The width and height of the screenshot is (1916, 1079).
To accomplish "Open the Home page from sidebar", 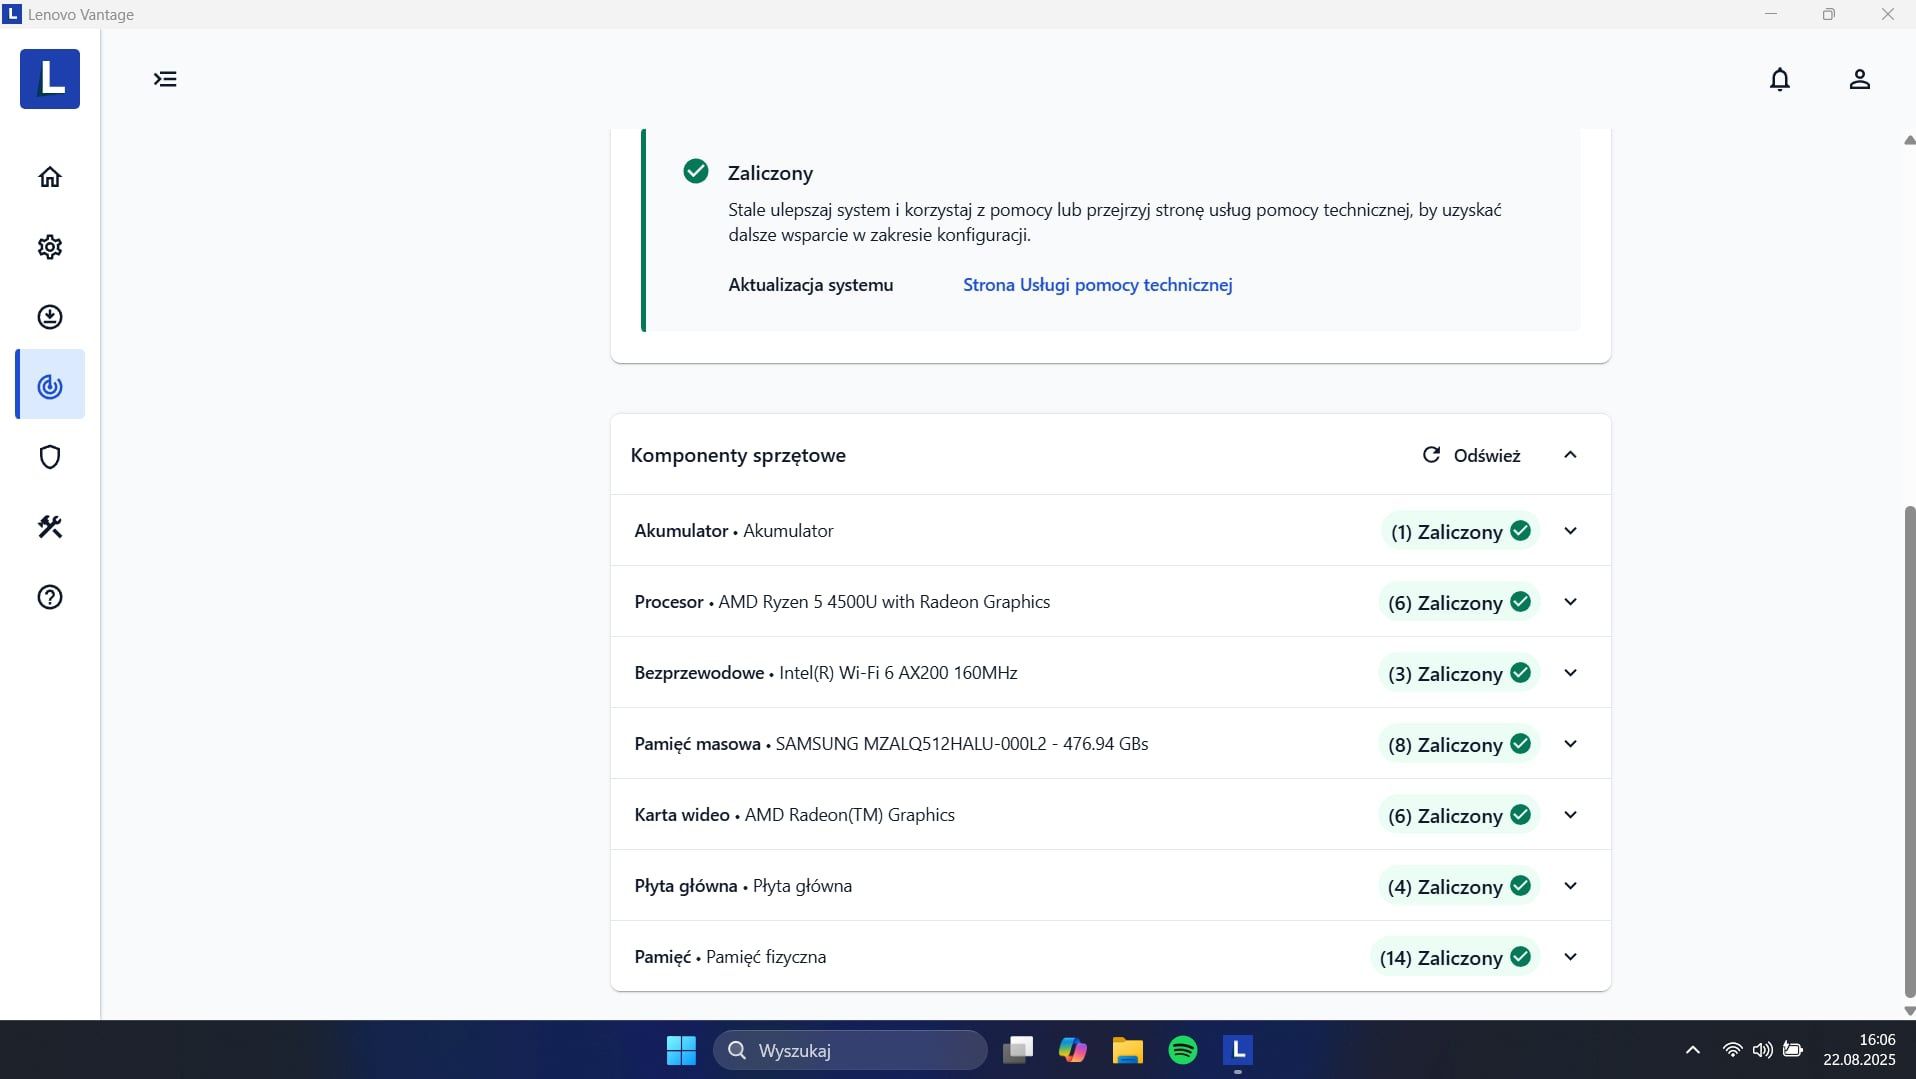I will point(50,177).
